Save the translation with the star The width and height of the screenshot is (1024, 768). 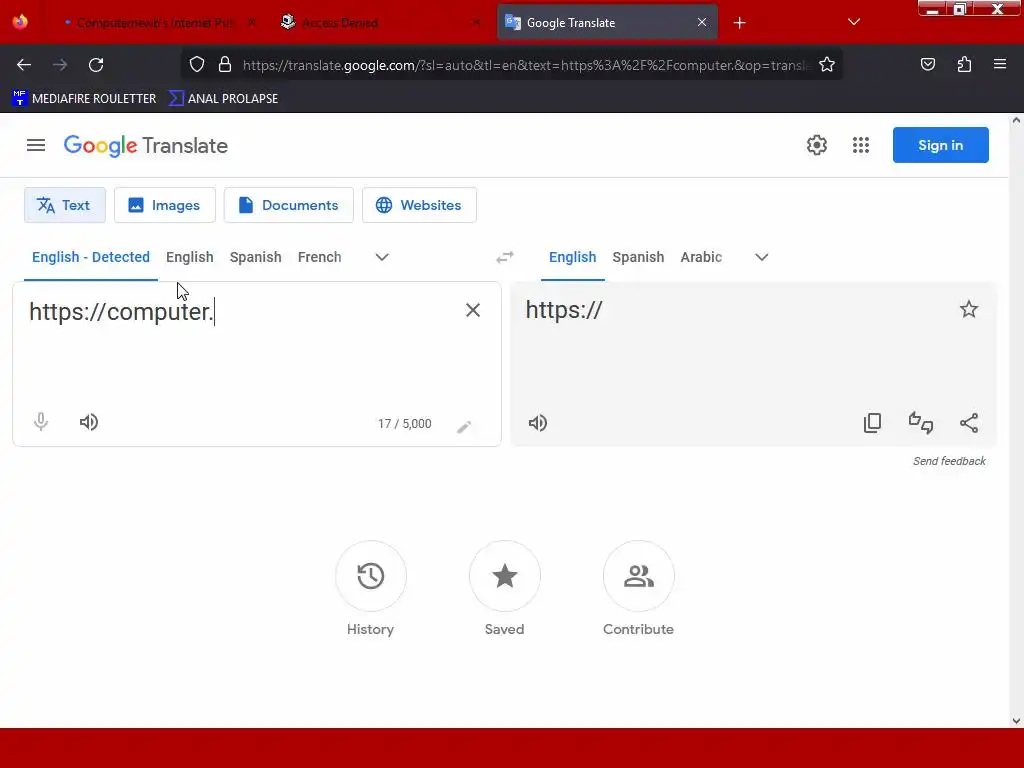coord(968,309)
